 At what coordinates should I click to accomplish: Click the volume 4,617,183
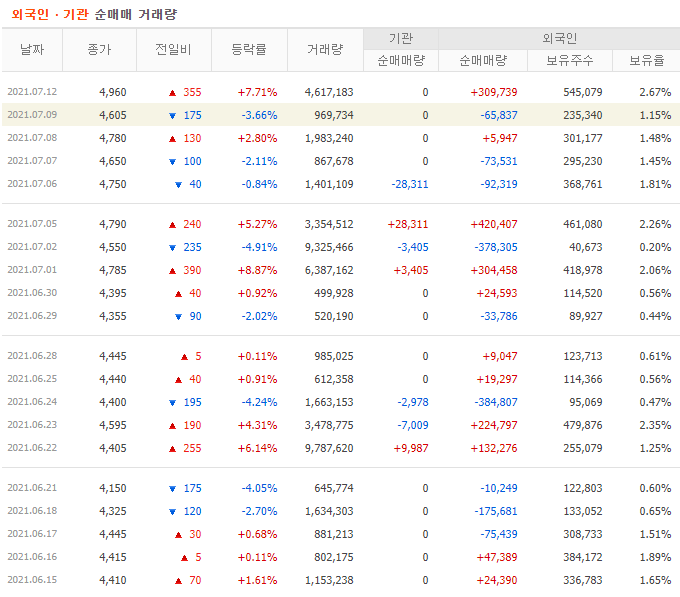point(329,92)
